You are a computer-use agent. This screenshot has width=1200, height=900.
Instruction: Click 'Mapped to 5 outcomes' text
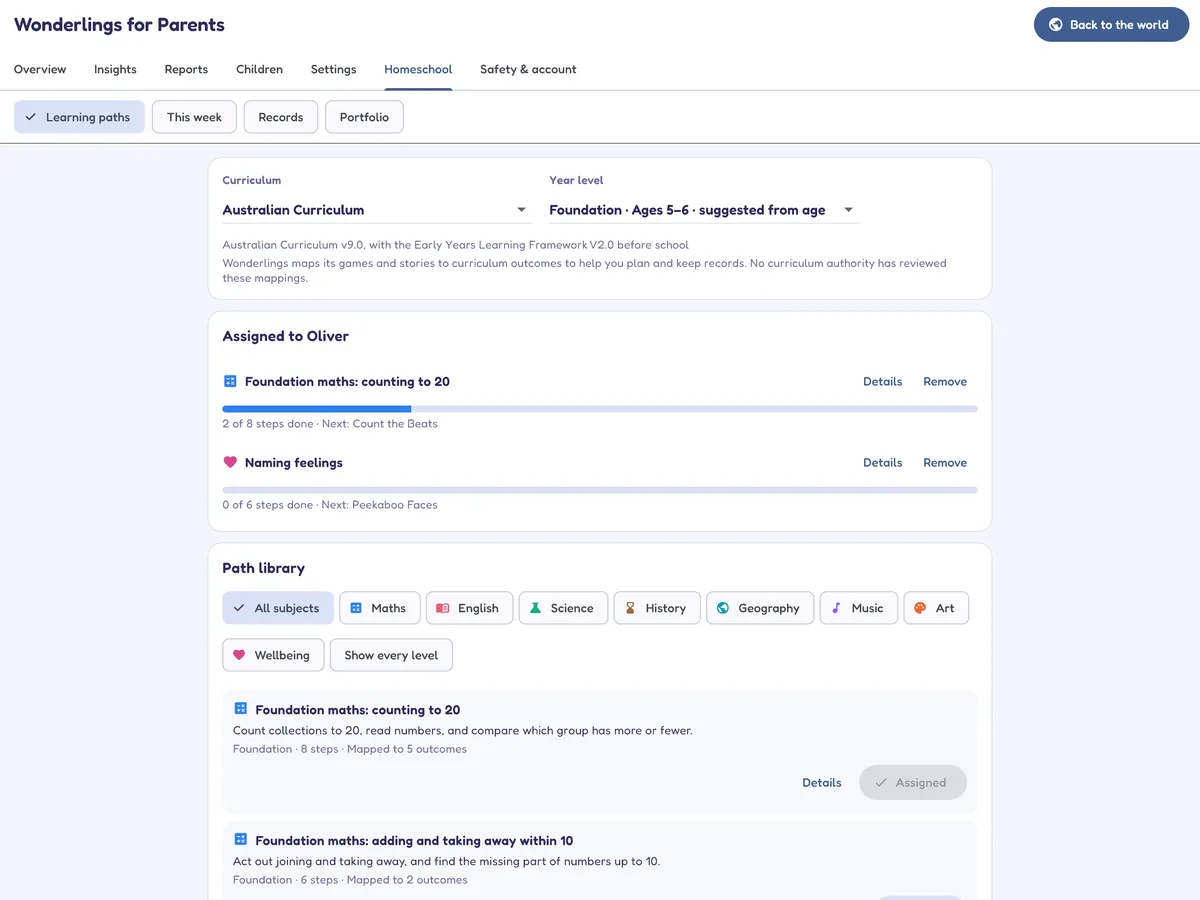407,749
